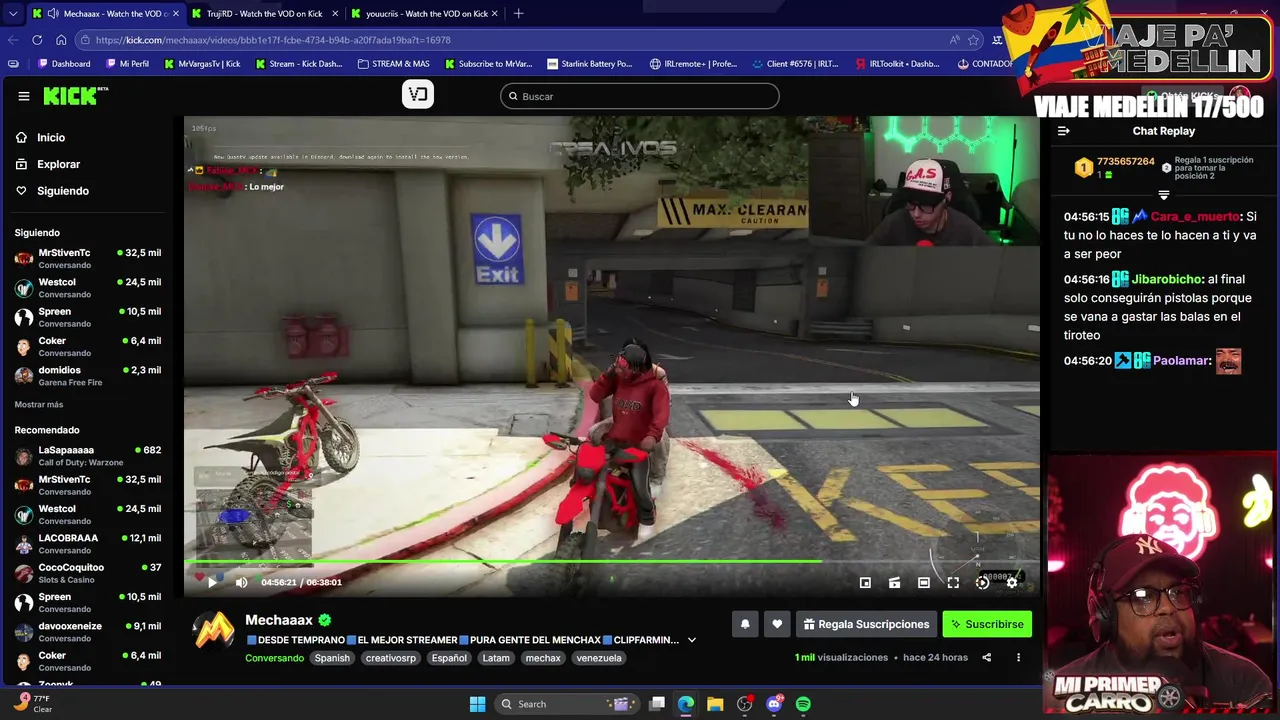Image resolution: width=1280 pixels, height=720 pixels.
Task: Expand the gift leaderboard chevron in chat
Action: pos(1163,195)
